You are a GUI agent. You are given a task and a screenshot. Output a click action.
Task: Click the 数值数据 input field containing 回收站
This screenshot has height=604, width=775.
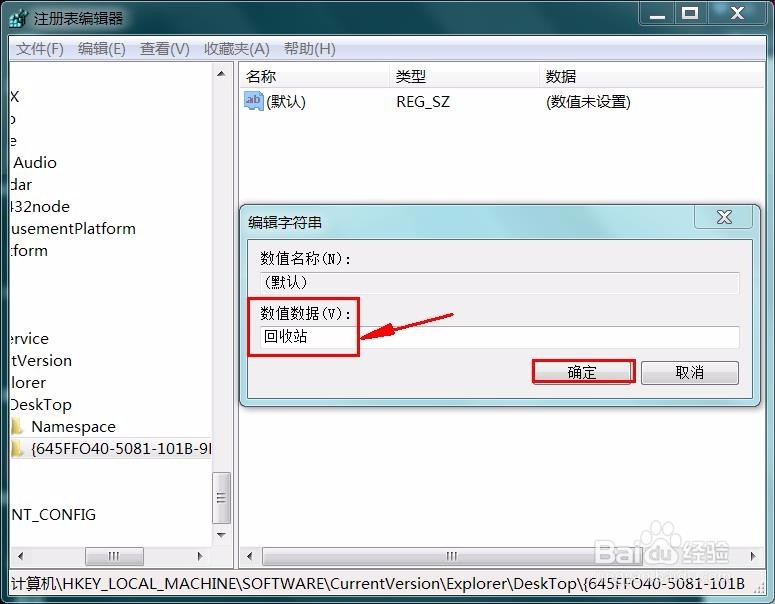[499, 337]
